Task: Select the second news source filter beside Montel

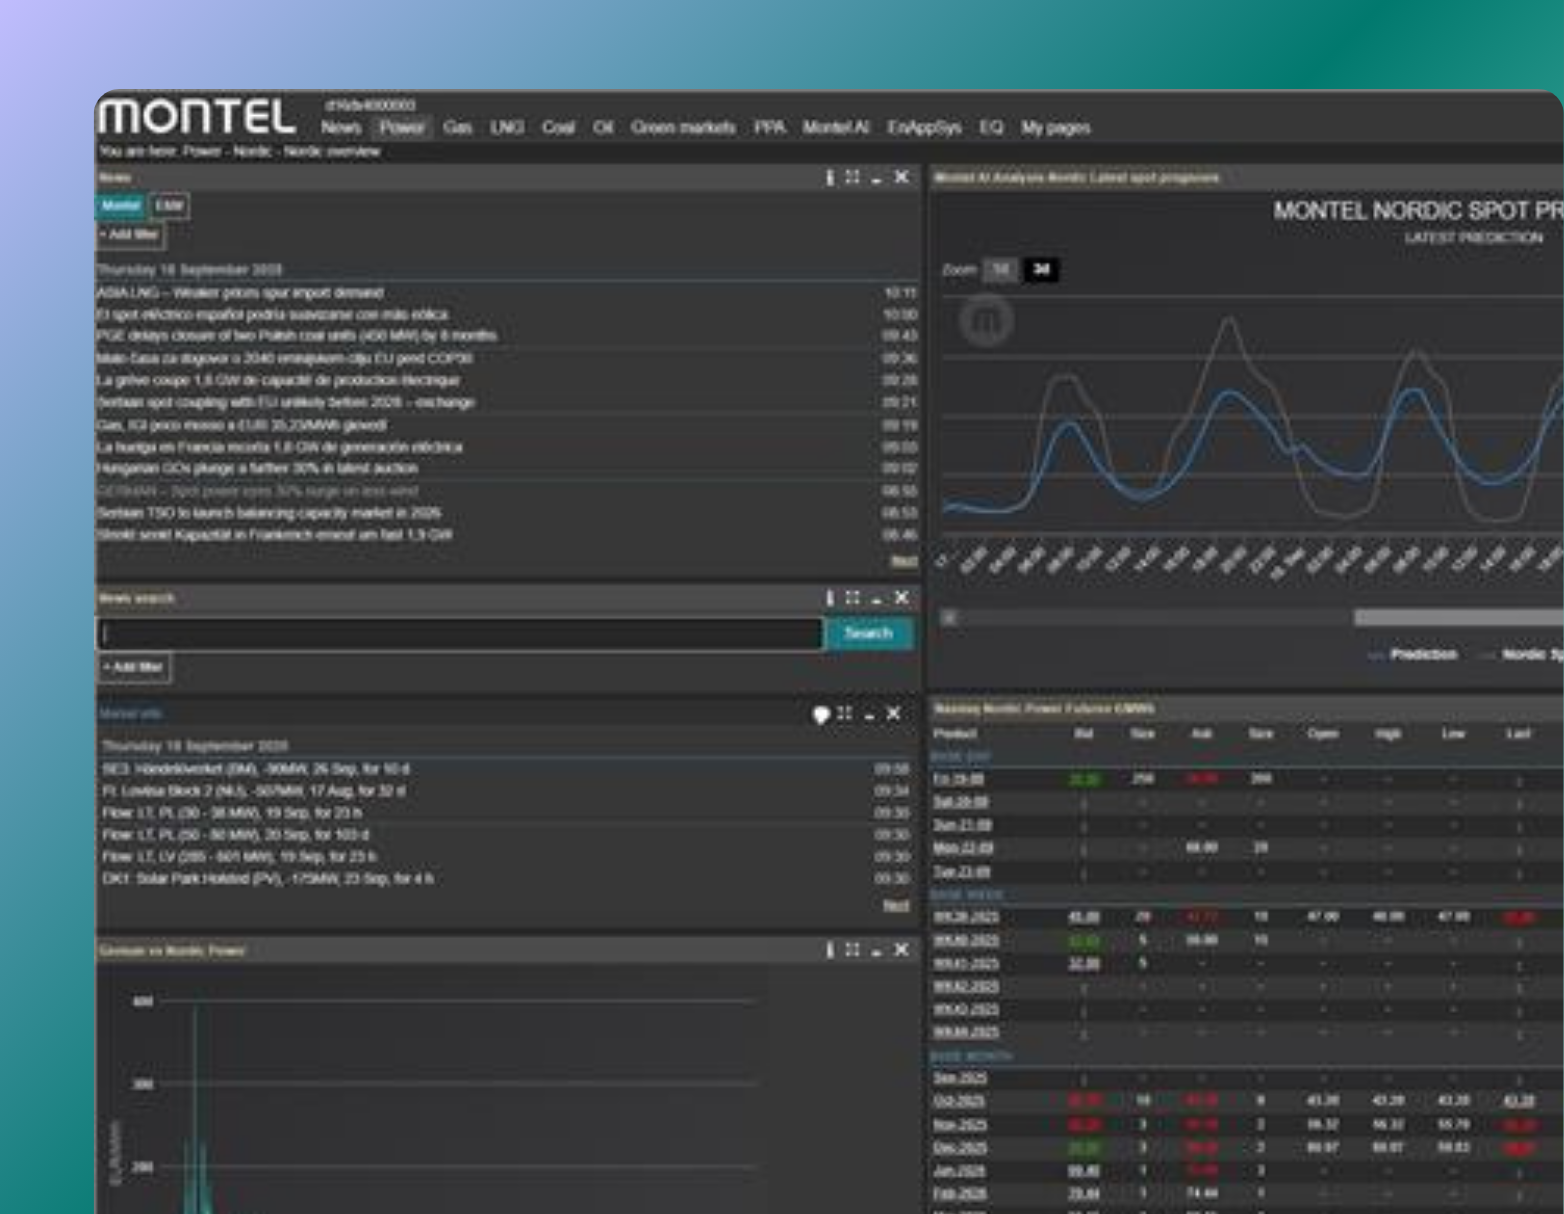Action: (169, 206)
